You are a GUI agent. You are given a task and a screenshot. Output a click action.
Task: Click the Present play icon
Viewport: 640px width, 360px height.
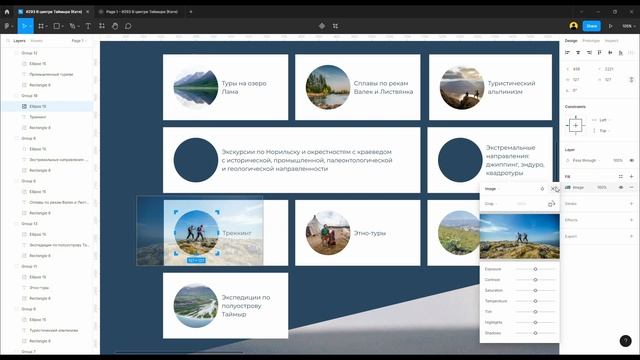(x=611, y=26)
